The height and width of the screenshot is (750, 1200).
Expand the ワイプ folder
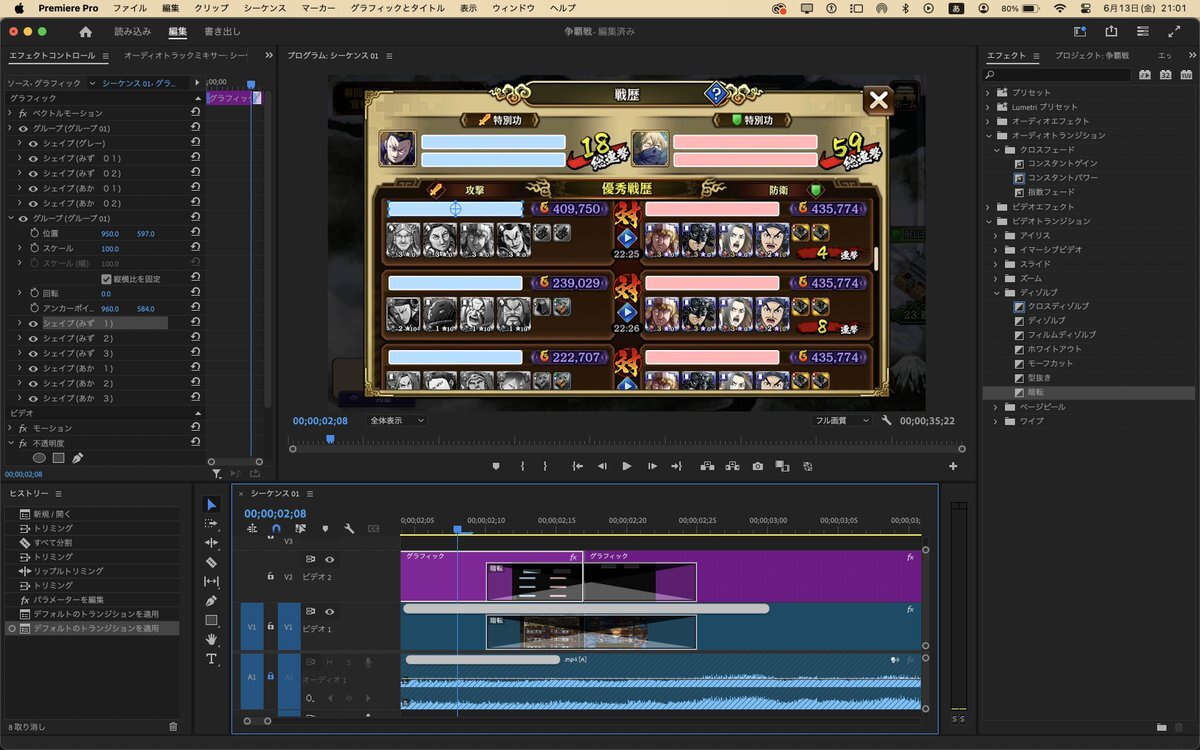[996, 421]
